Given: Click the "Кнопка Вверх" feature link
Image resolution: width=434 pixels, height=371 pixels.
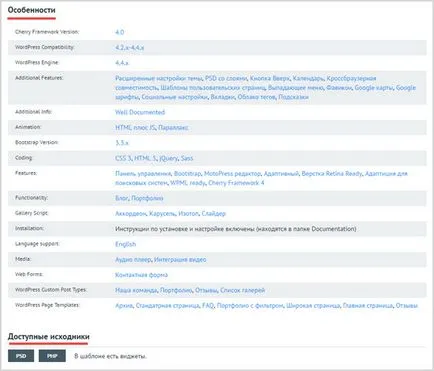Looking at the screenshot, I should point(270,78).
